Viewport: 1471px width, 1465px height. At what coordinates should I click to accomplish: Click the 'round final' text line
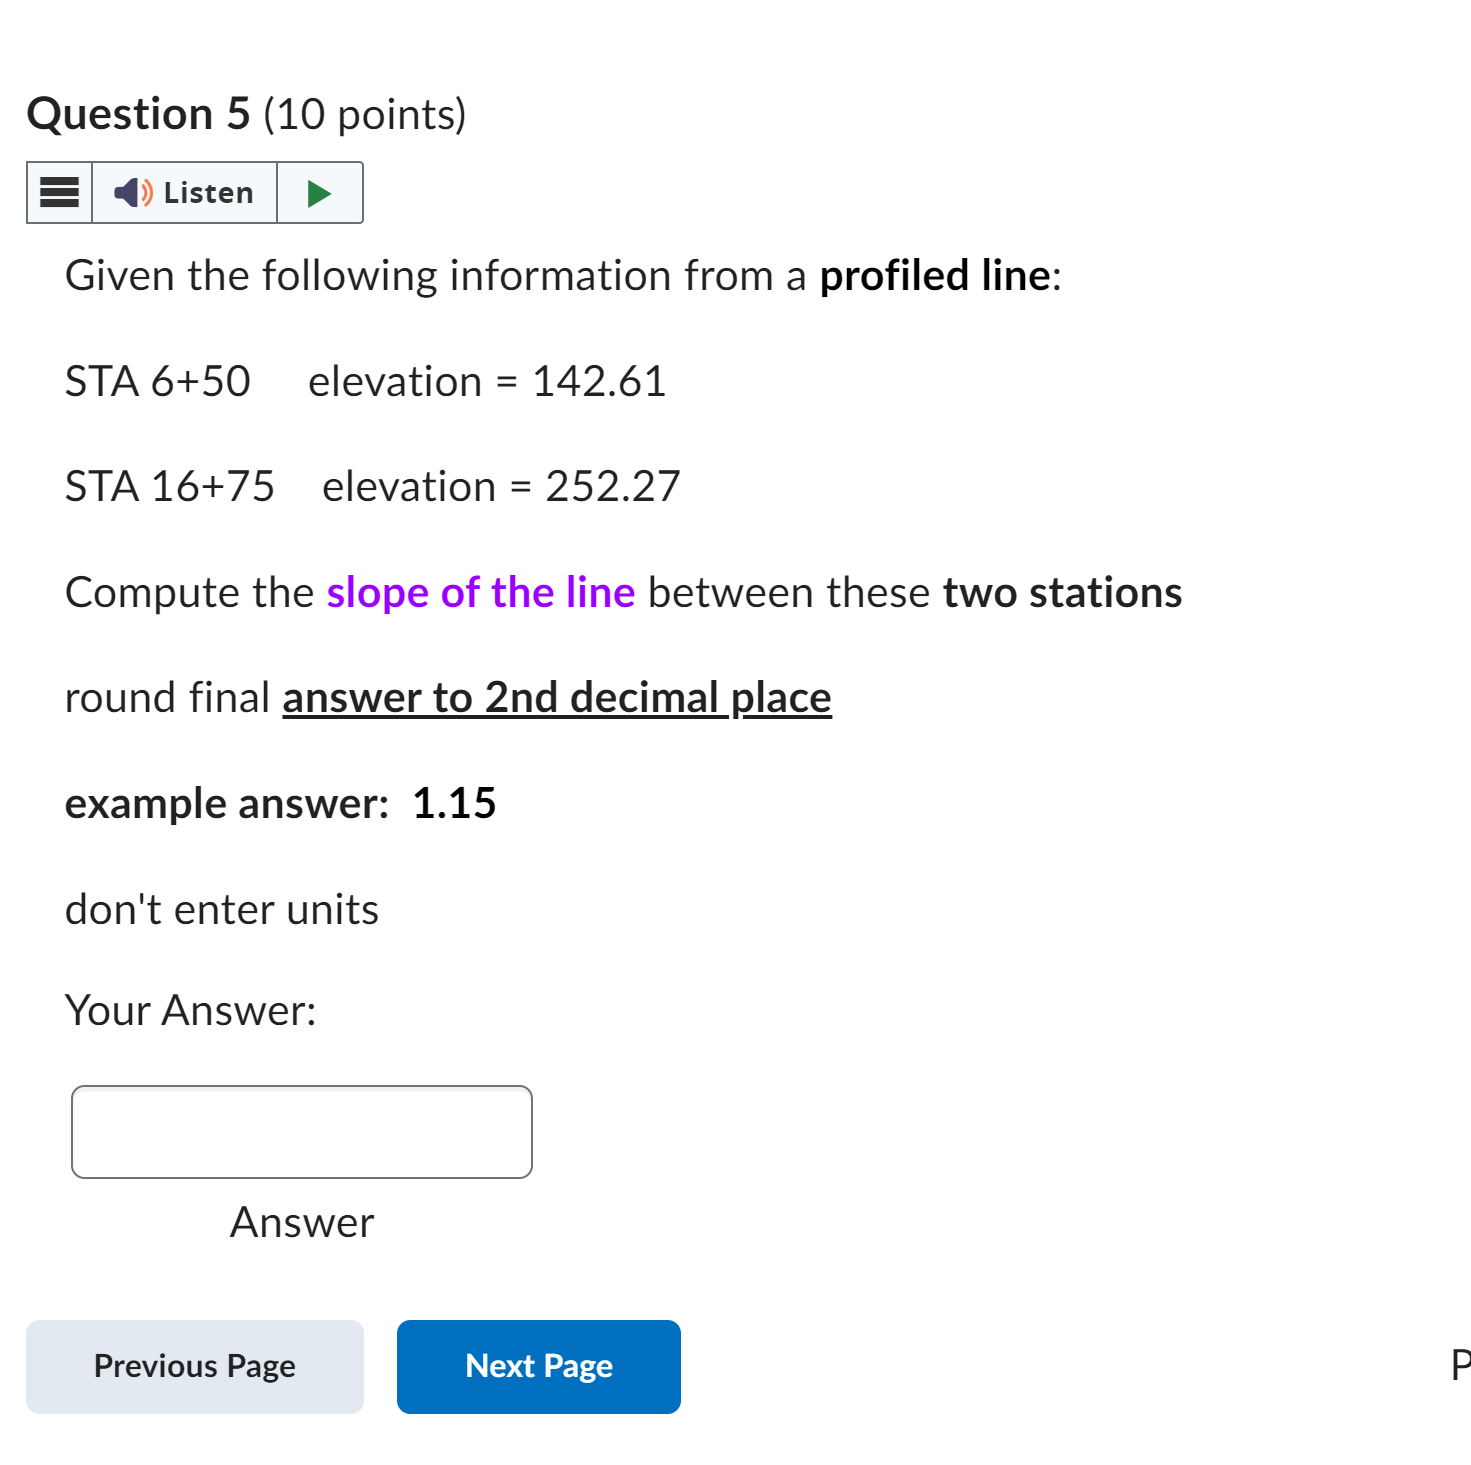(x=167, y=697)
